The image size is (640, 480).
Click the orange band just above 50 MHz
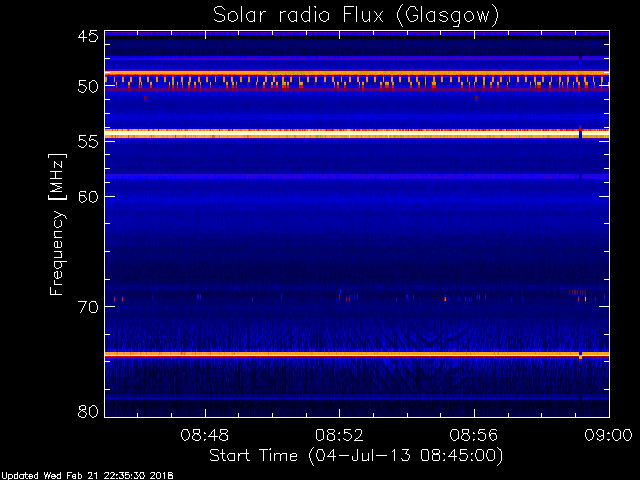[x=355, y=73]
